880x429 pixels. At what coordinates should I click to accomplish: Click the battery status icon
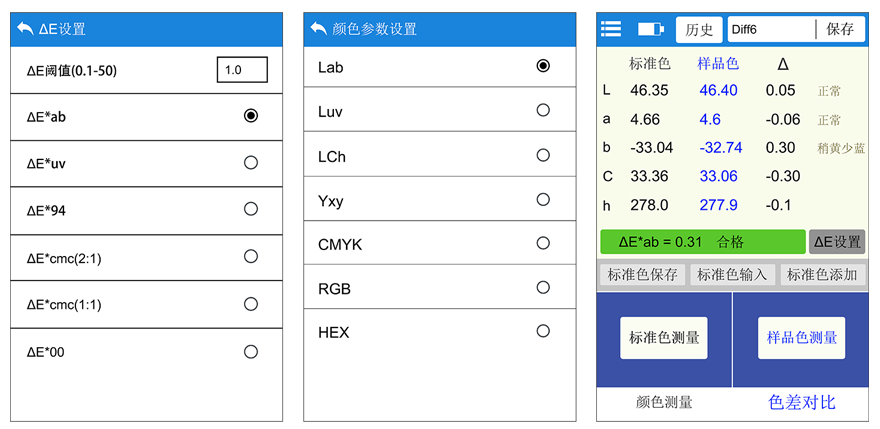click(x=650, y=29)
